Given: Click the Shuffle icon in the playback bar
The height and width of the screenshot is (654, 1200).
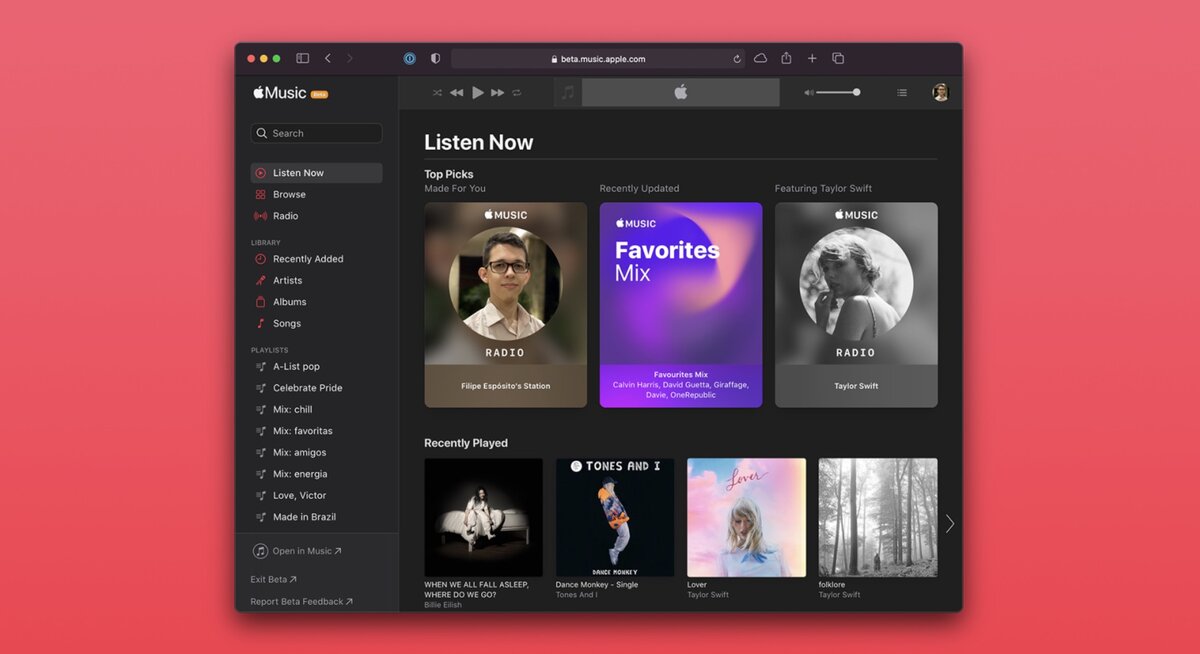Looking at the screenshot, I should [x=437, y=92].
